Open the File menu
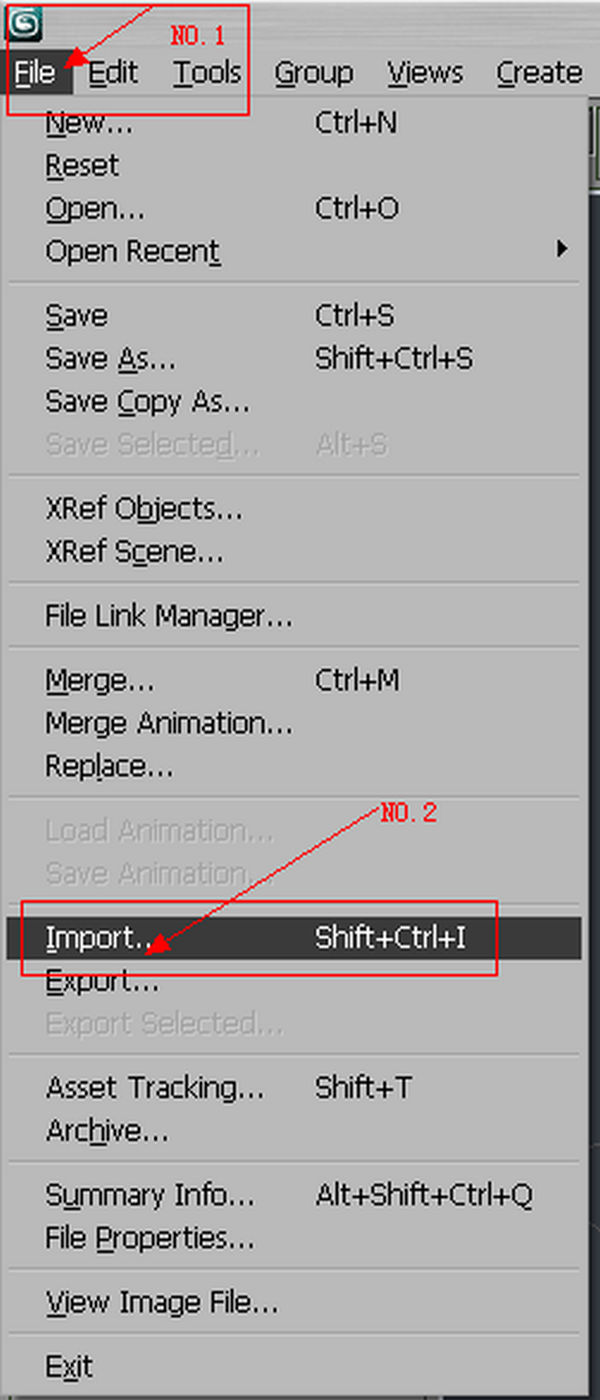The height and width of the screenshot is (1400, 600). pyautogui.click(x=35, y=73)
